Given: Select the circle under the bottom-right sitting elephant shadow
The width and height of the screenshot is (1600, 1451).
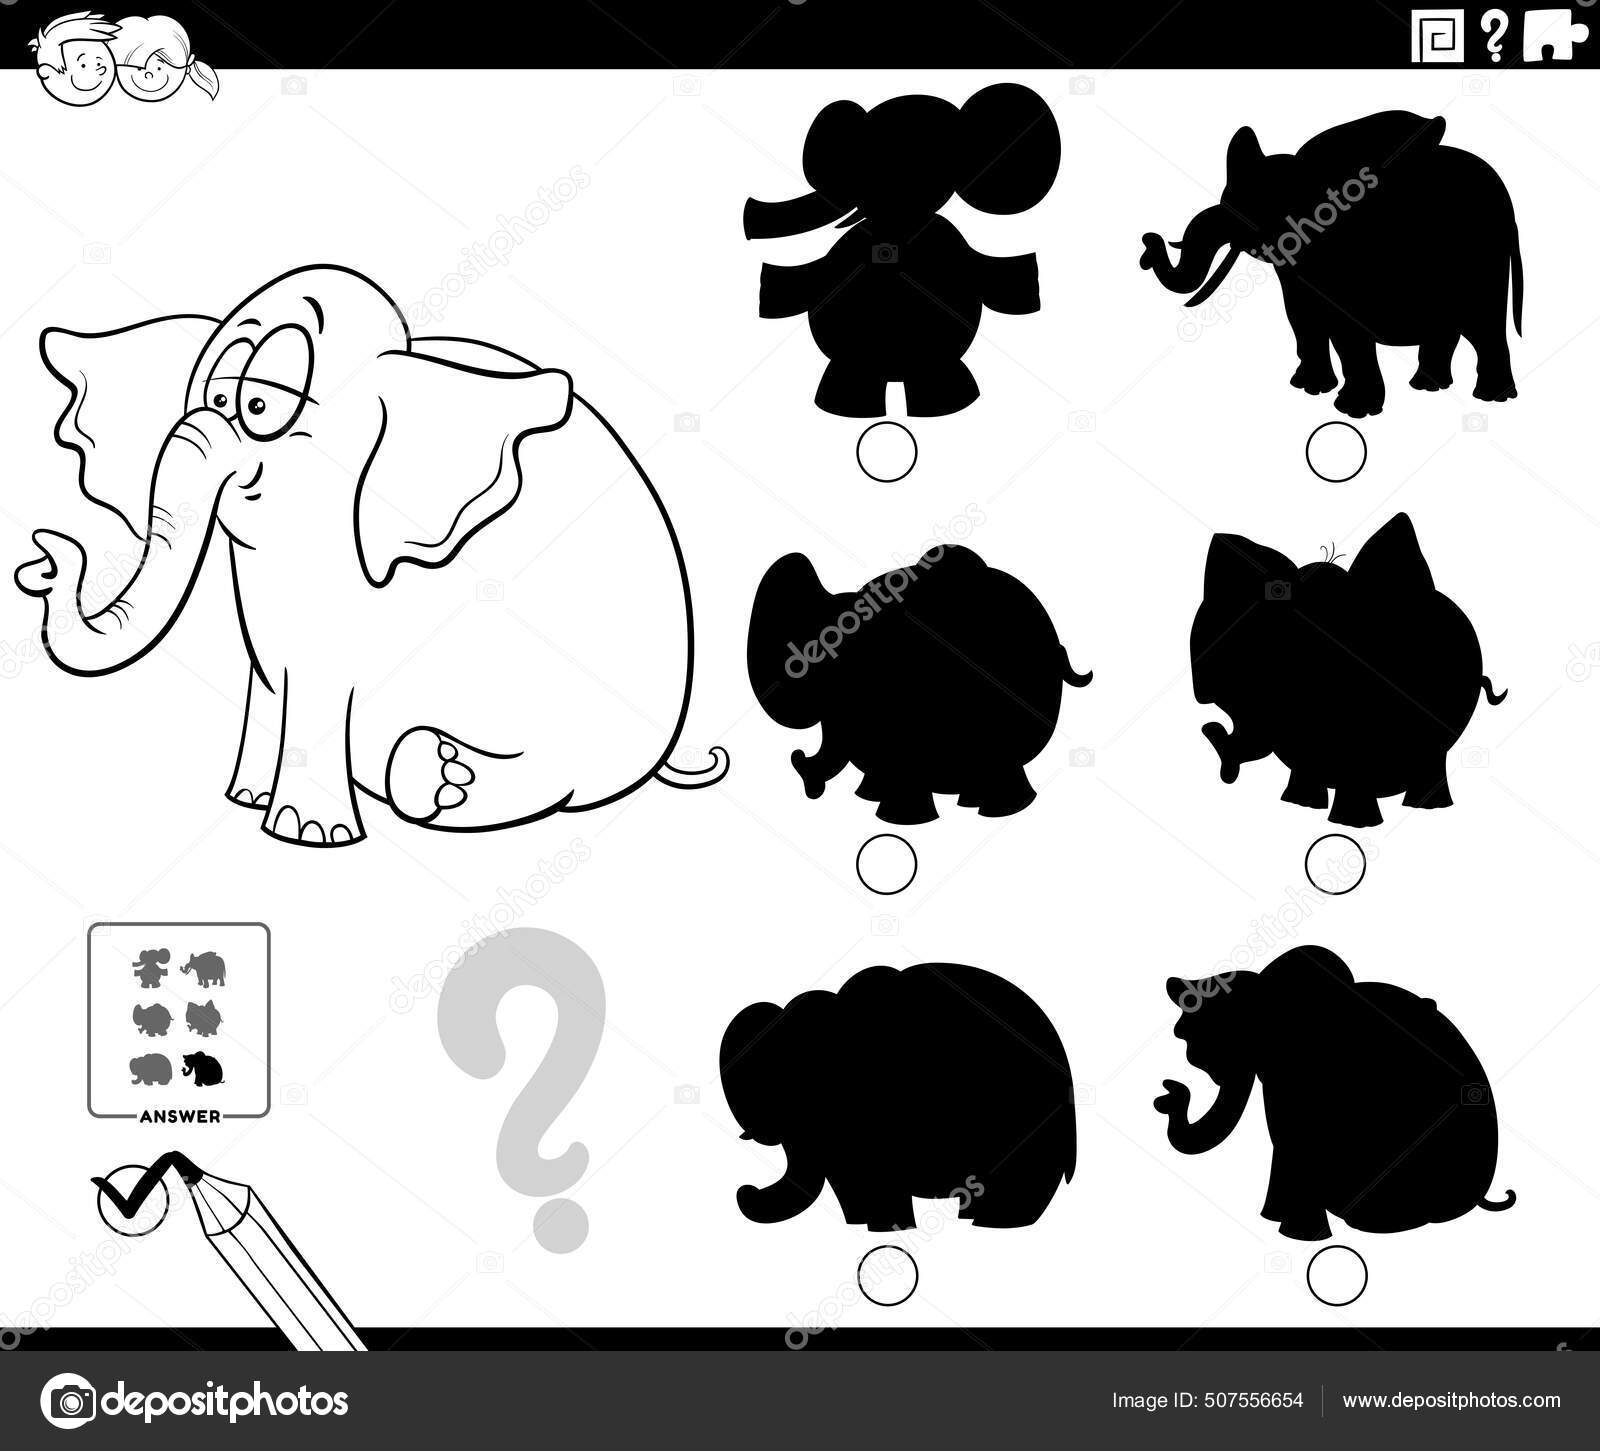Looking at the screenshot, I should [x=1336, y=1274].
